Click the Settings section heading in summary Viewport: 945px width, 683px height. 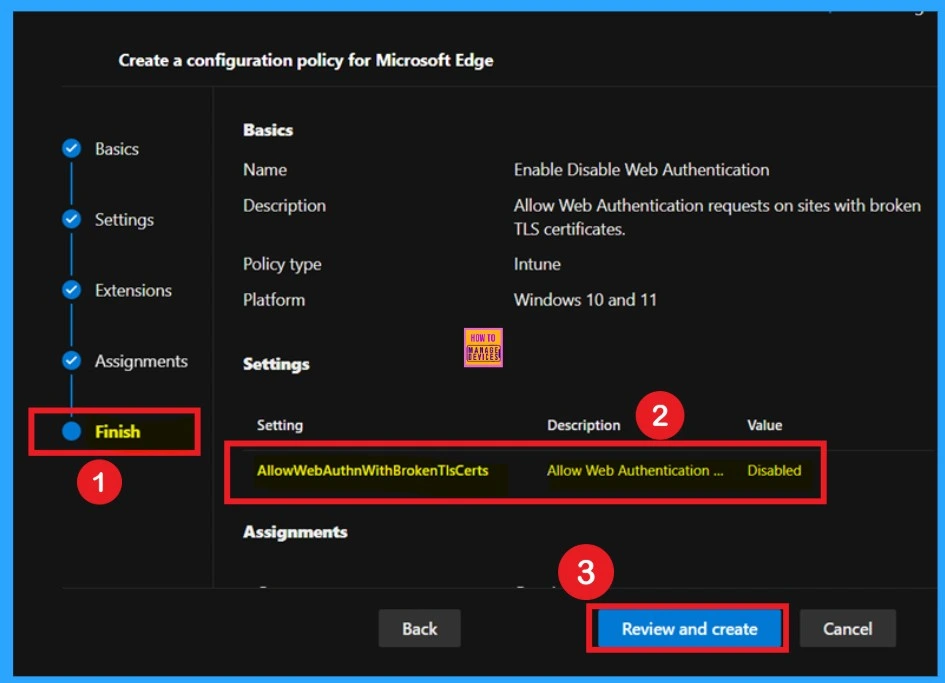tap(276, 364)
